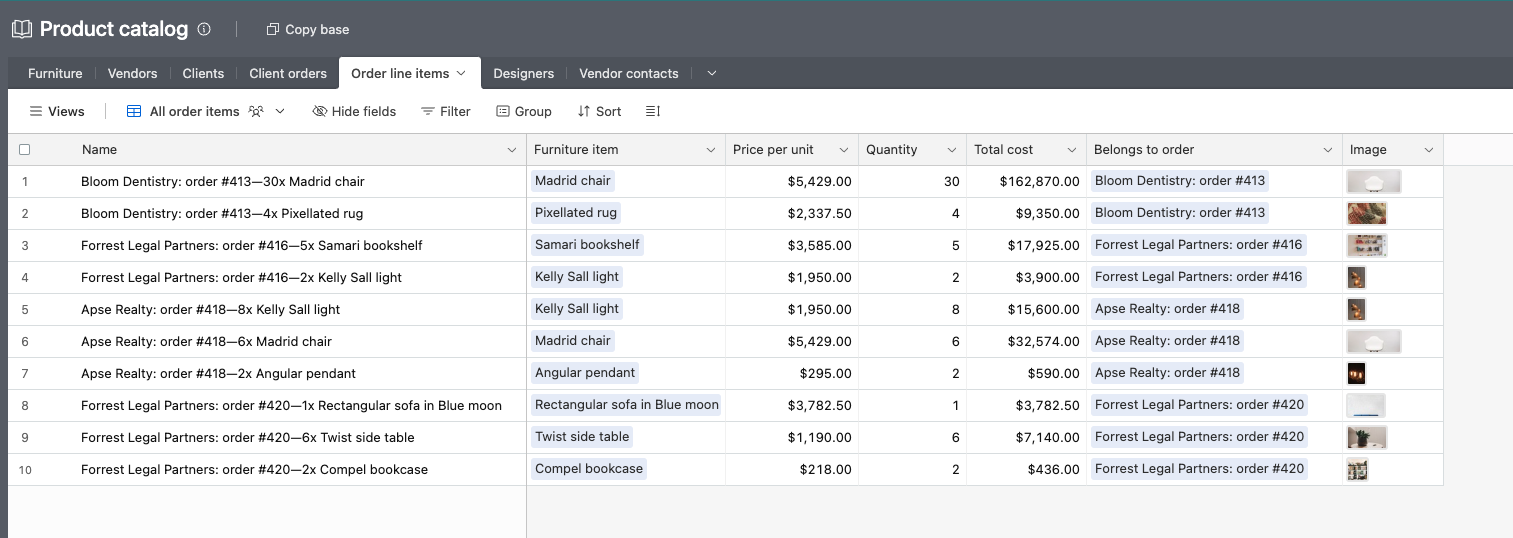The width and height of the screenshot is (1513, 538).
Task: Open the Order line items tab dropdown arrow
Action: pyautogui.click(x=461, y=73)
